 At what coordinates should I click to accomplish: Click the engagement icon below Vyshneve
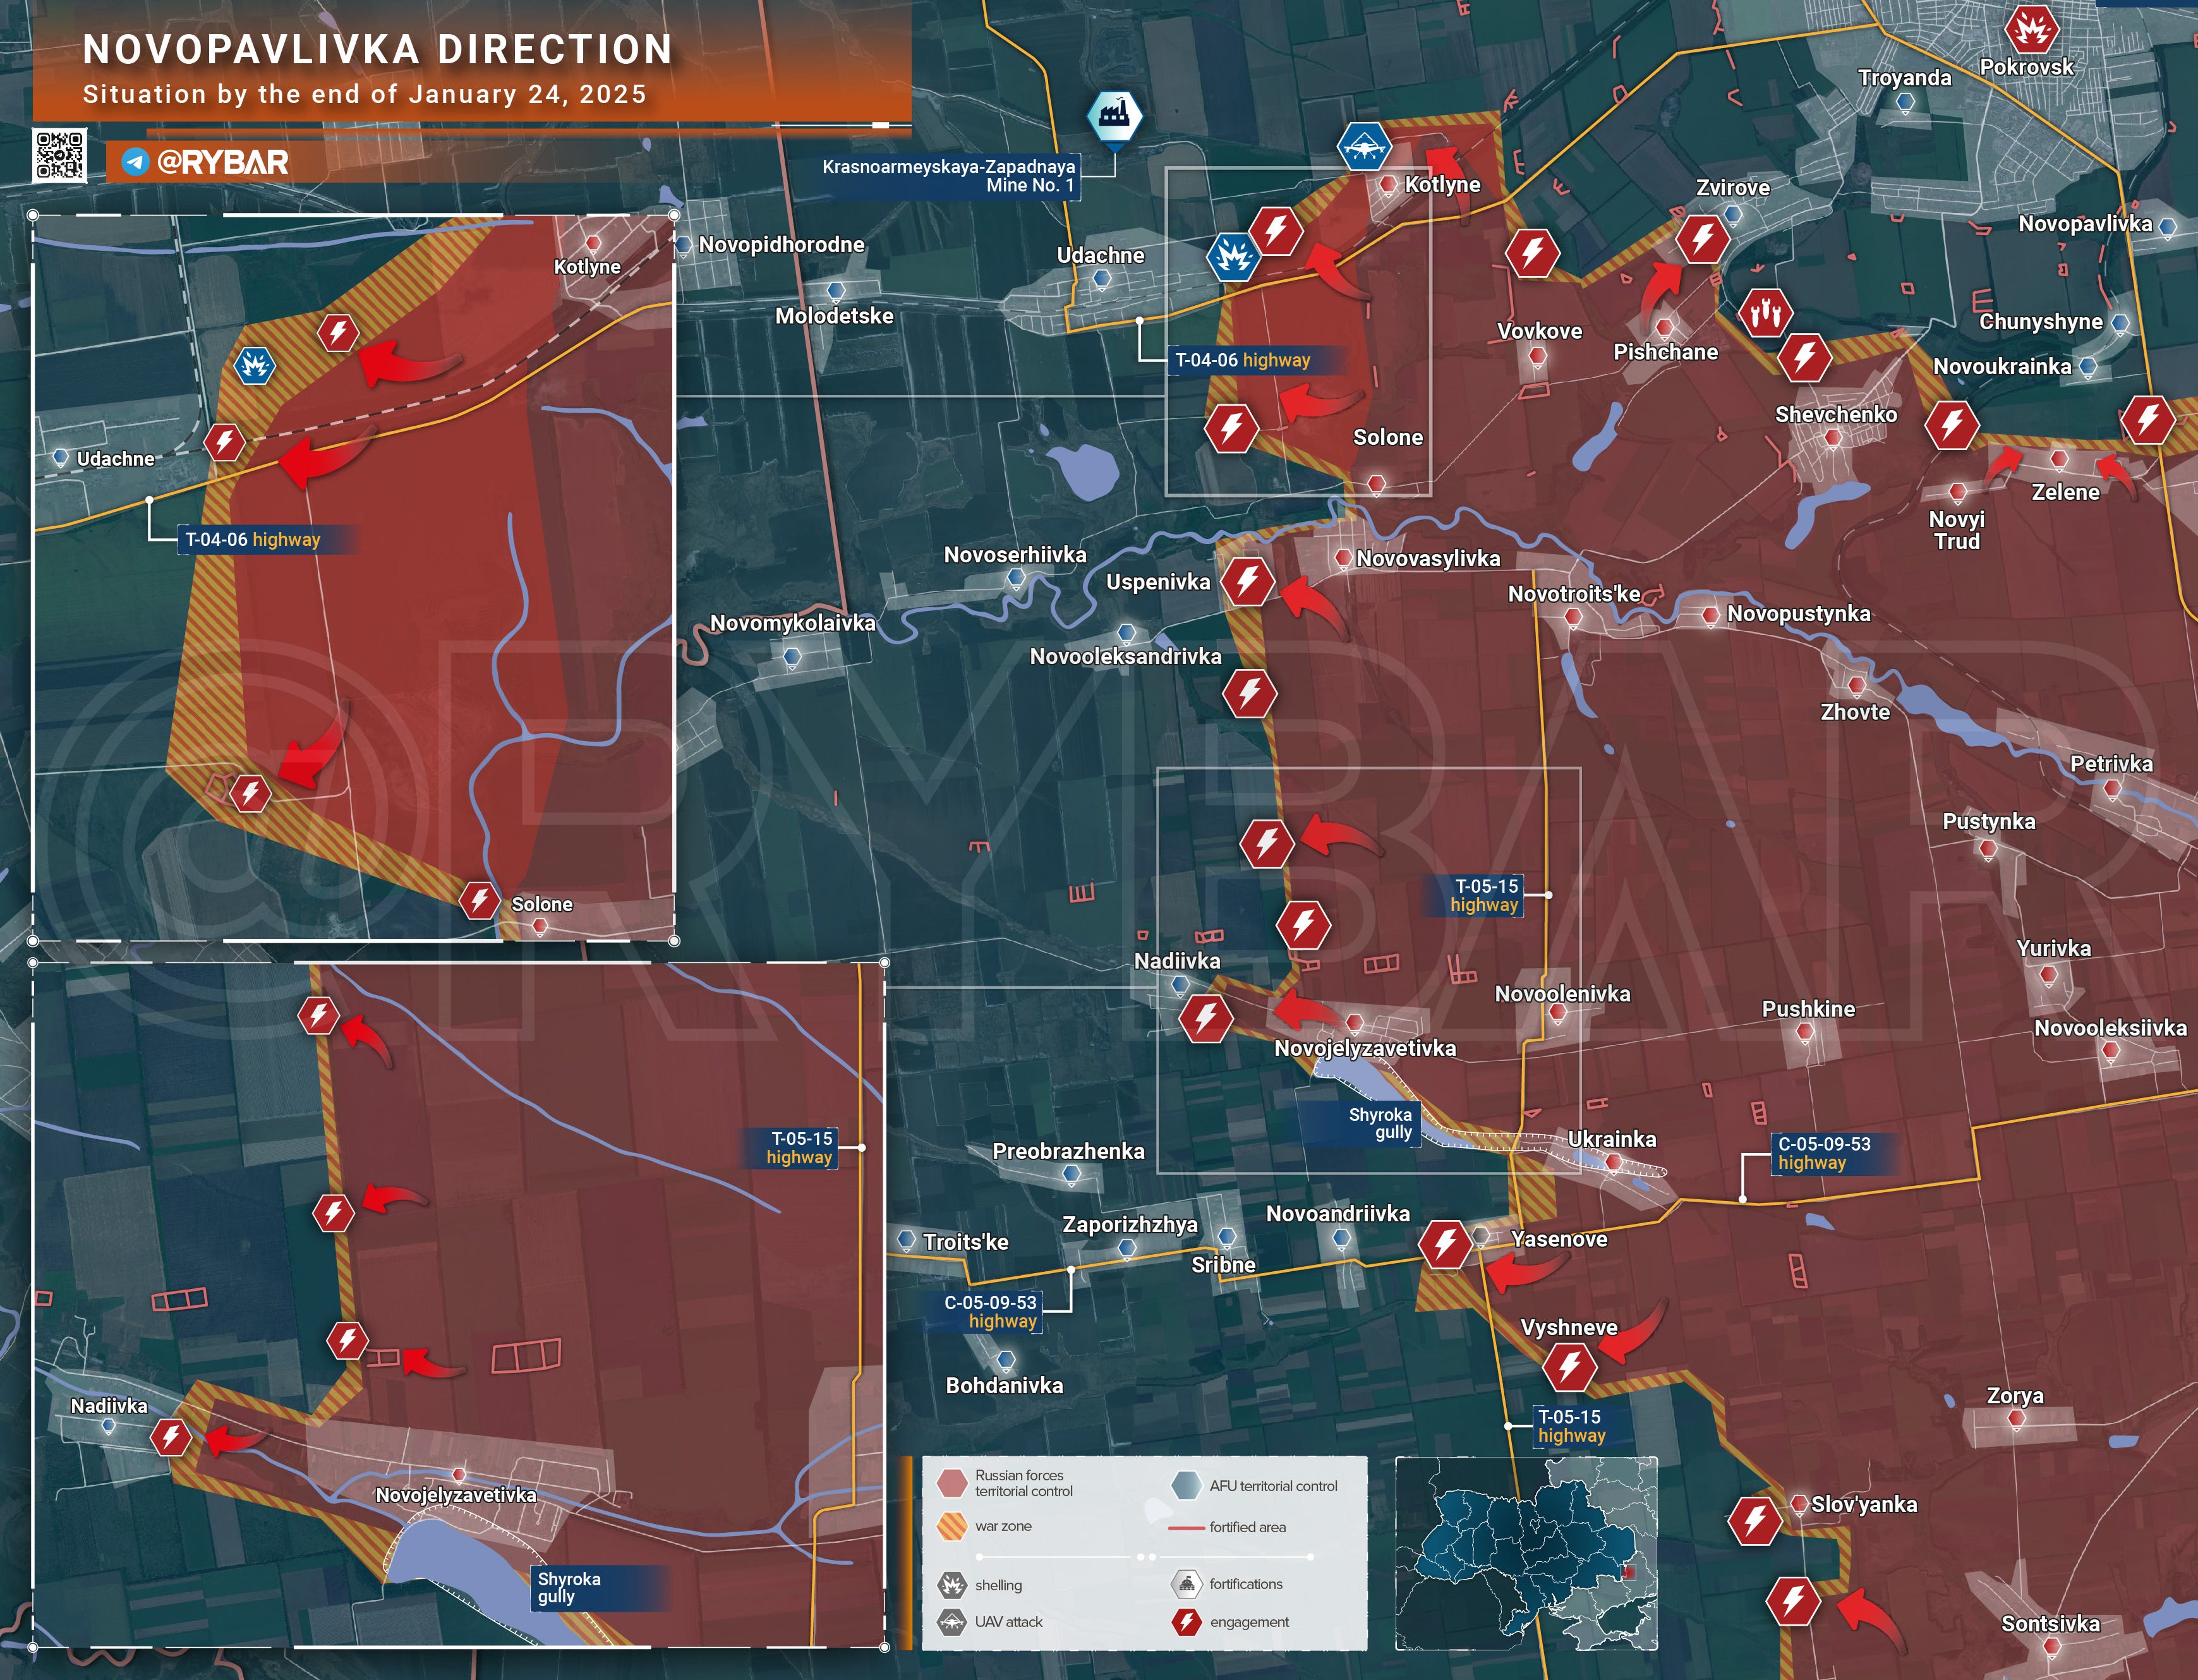pos(1569,1366)
